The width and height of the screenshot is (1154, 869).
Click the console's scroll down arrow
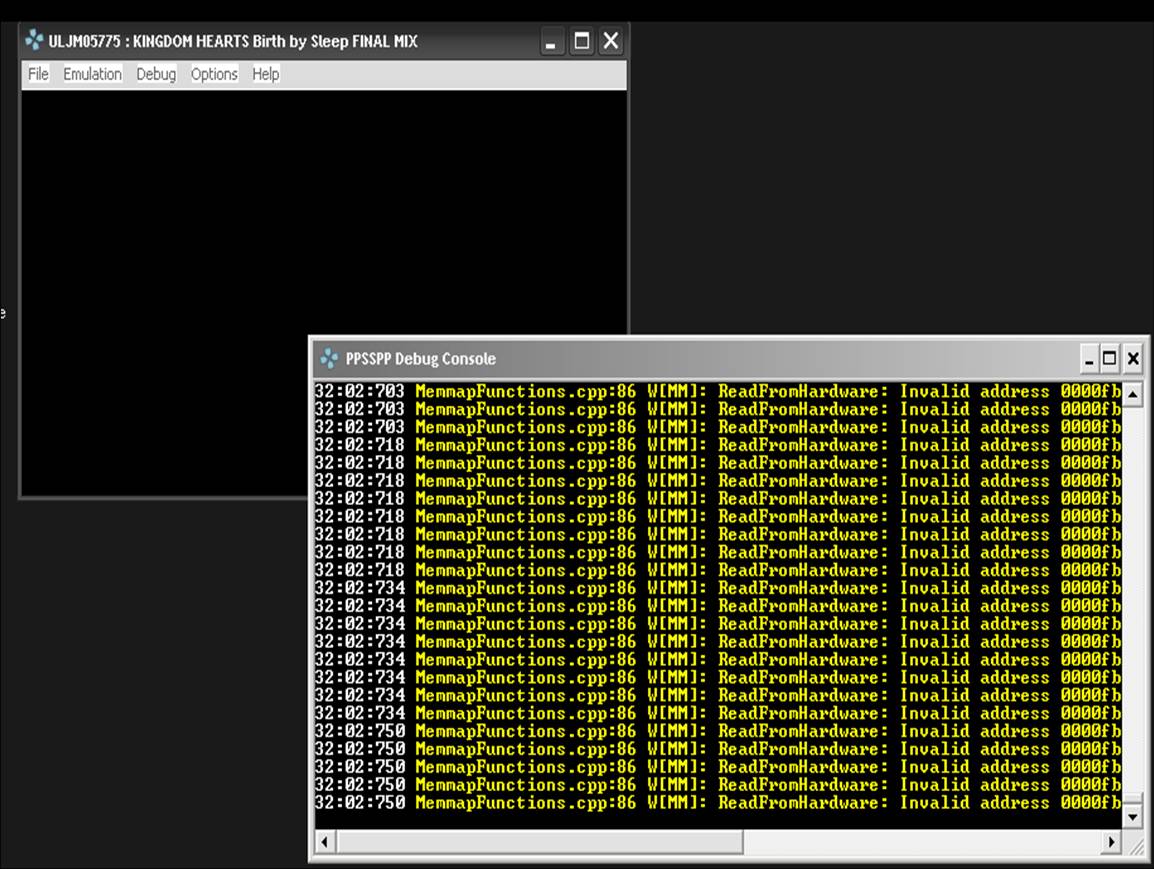pyautogui.click(x=1133, y=817)
